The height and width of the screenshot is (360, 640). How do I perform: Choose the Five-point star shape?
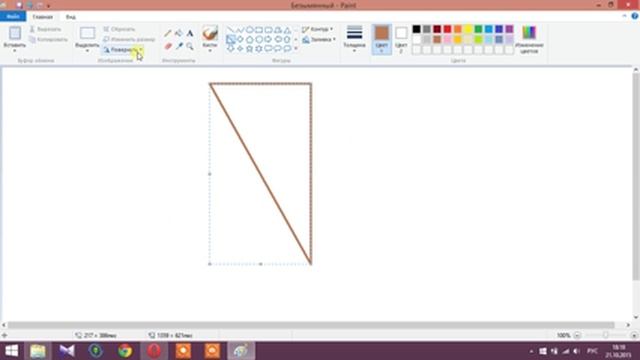click(249, 49)
